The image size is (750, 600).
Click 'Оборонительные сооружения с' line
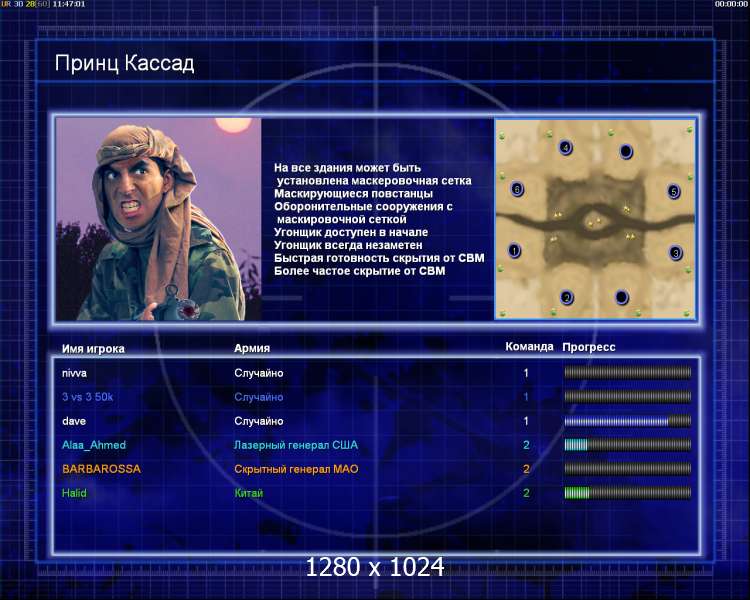364,207
